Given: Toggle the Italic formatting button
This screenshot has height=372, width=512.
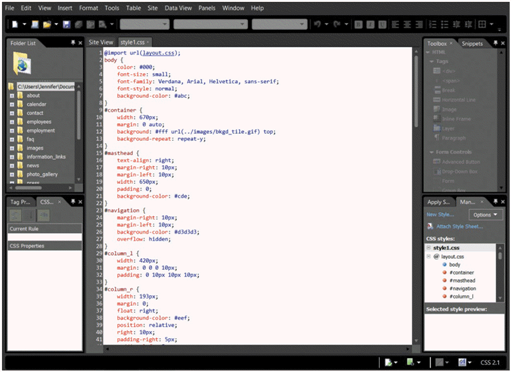Looking at the screenshot, I should (370, 24).
